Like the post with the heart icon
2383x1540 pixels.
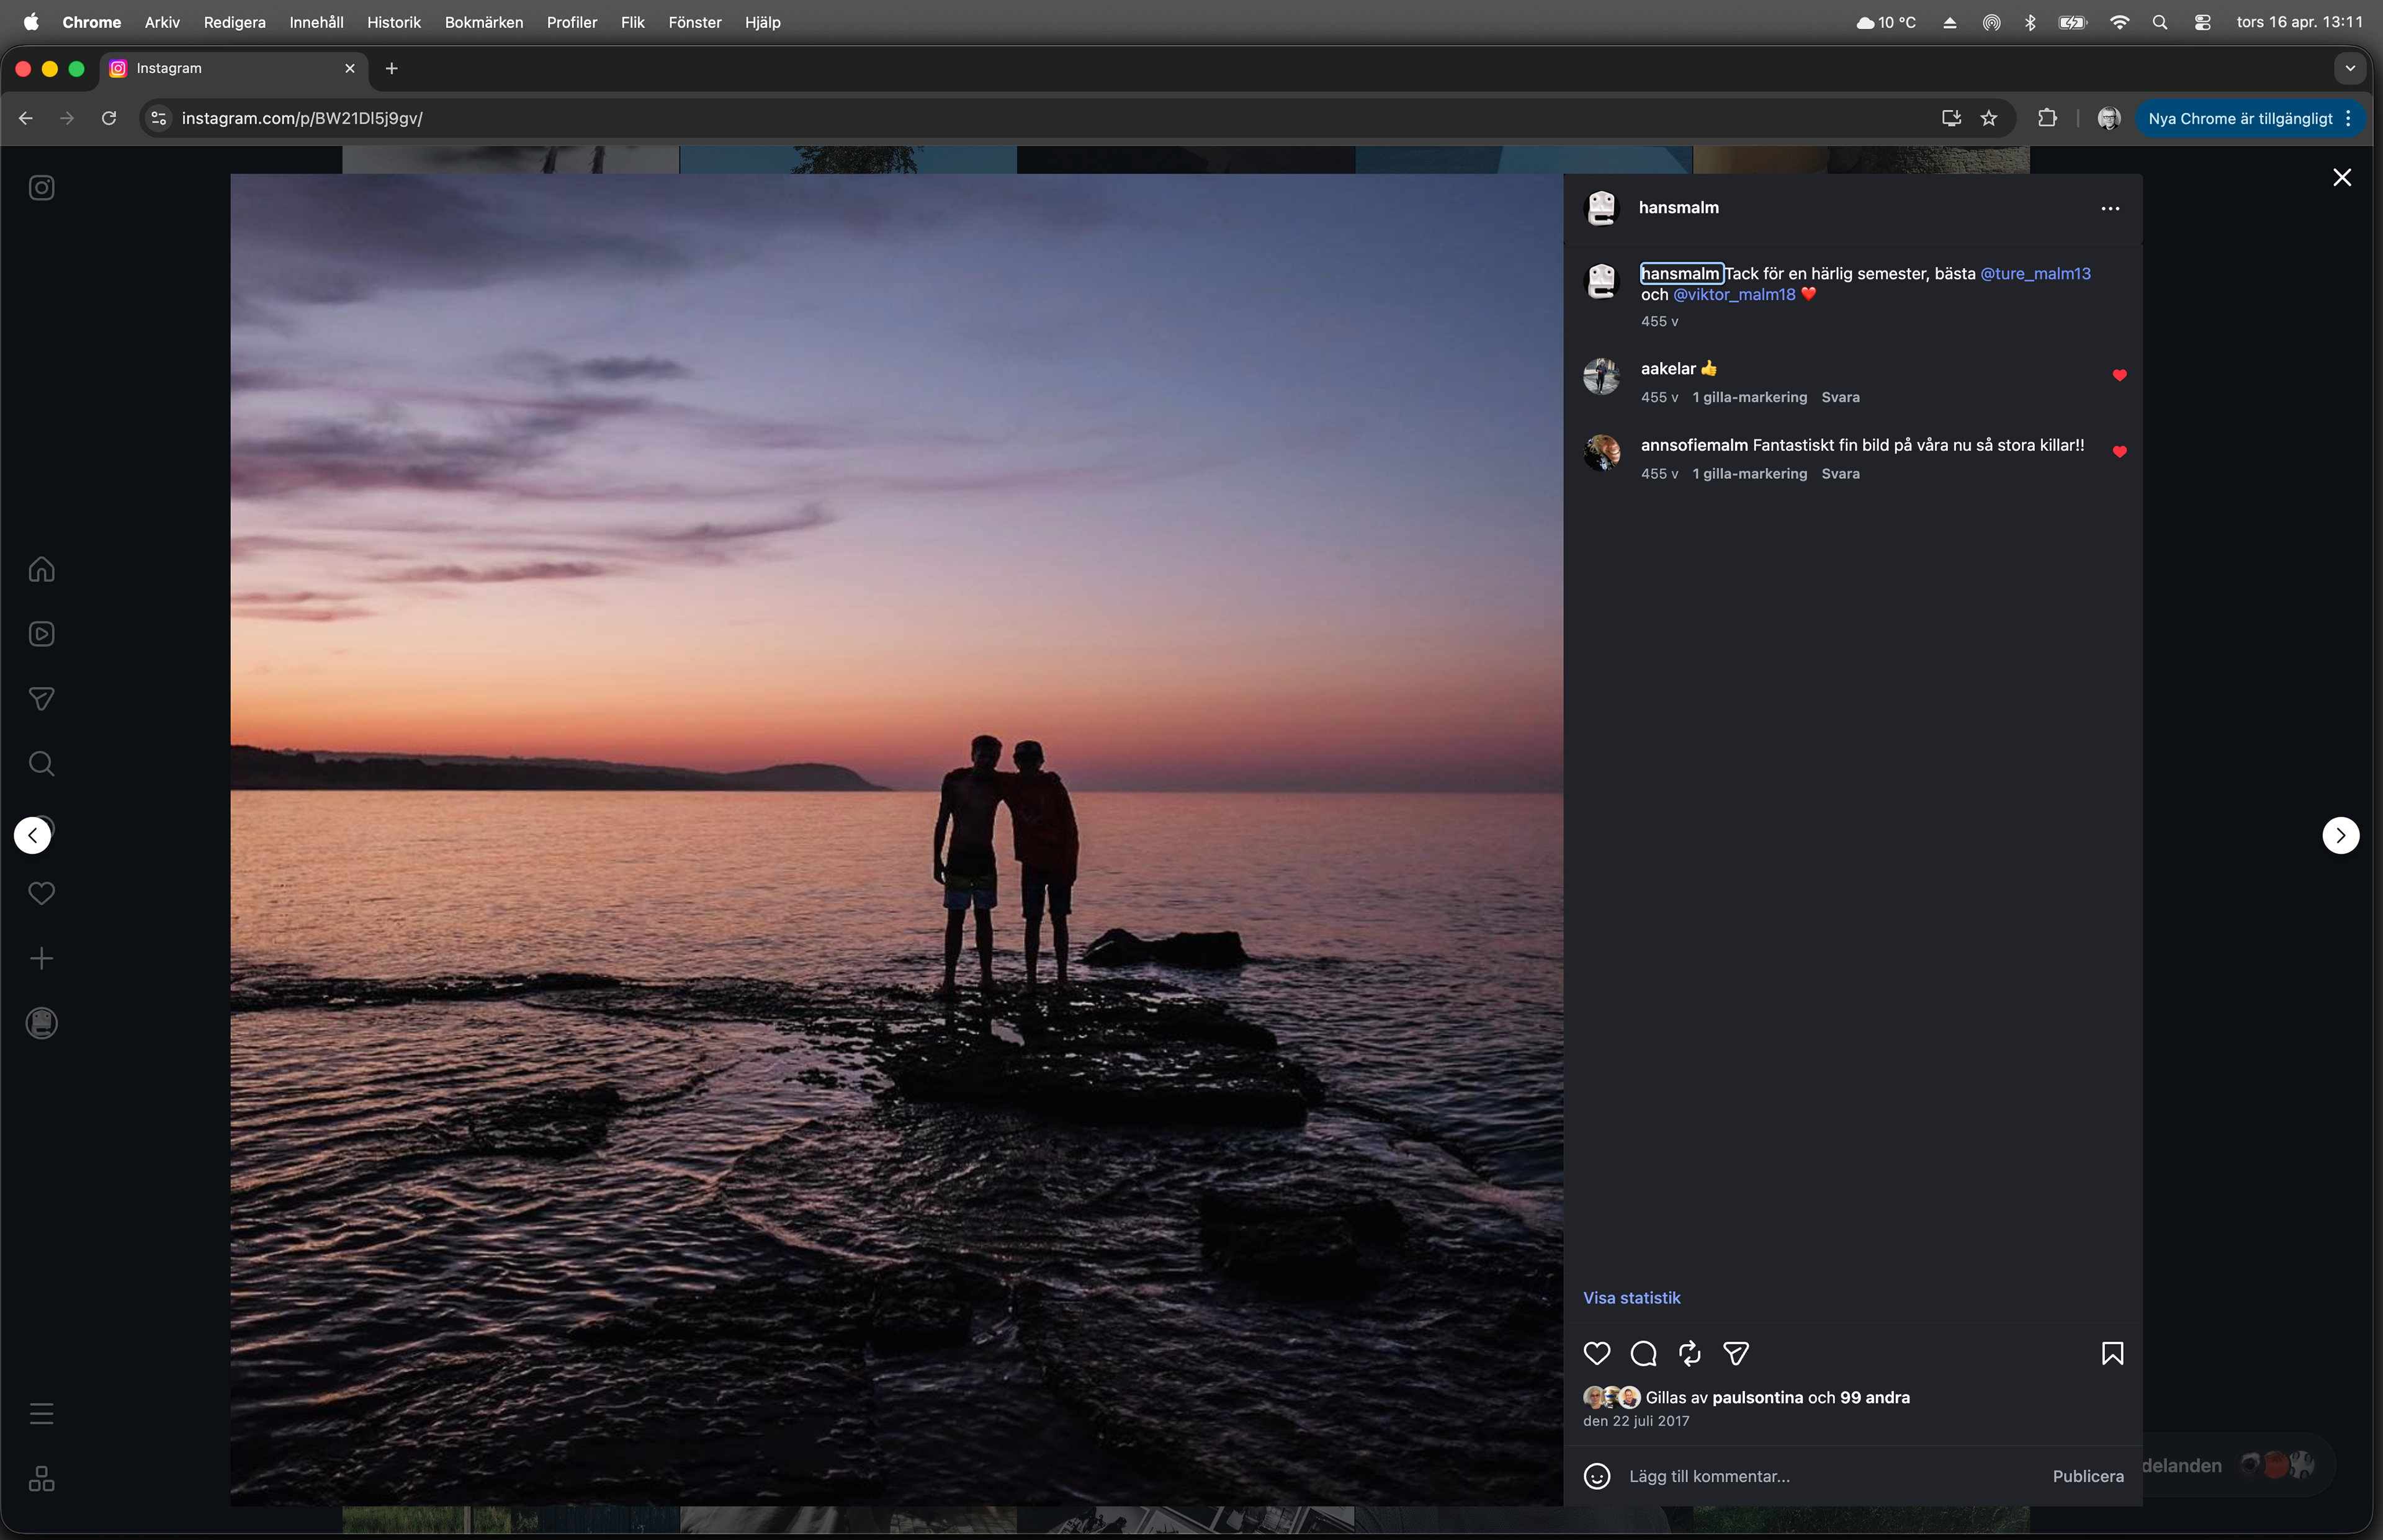(x=1597, y=1353)
